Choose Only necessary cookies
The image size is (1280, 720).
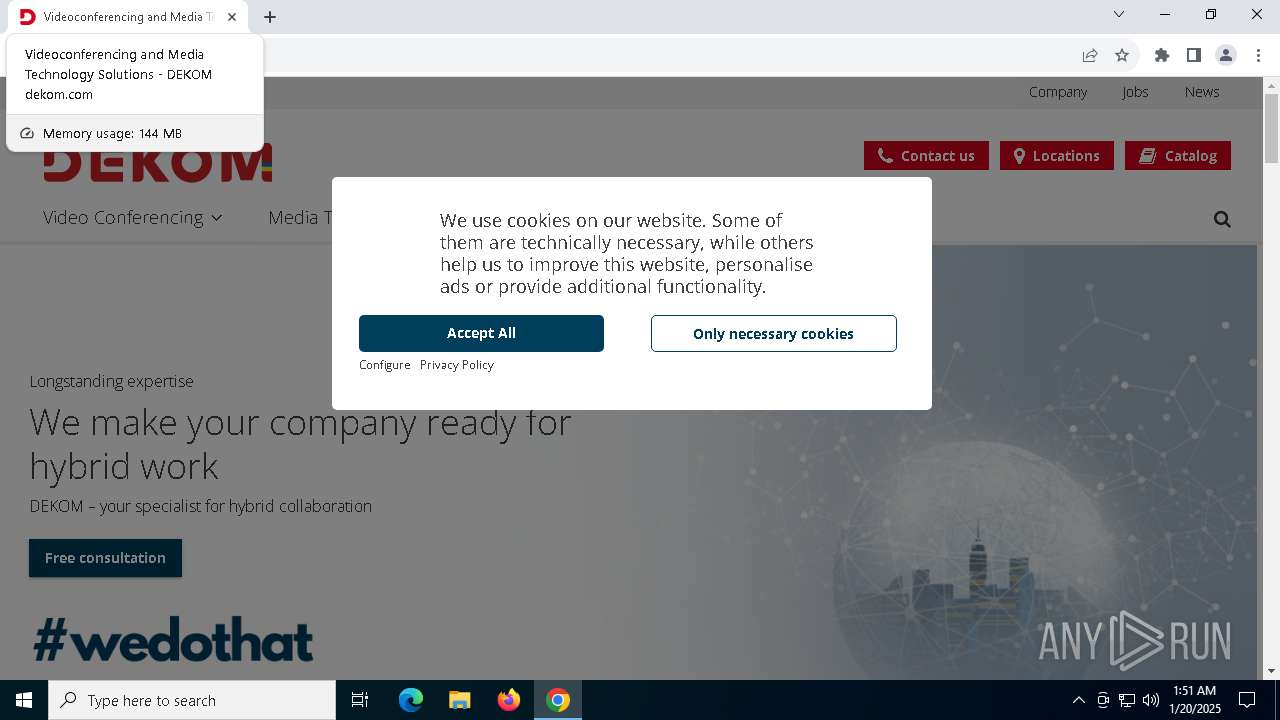pos(773,333)
